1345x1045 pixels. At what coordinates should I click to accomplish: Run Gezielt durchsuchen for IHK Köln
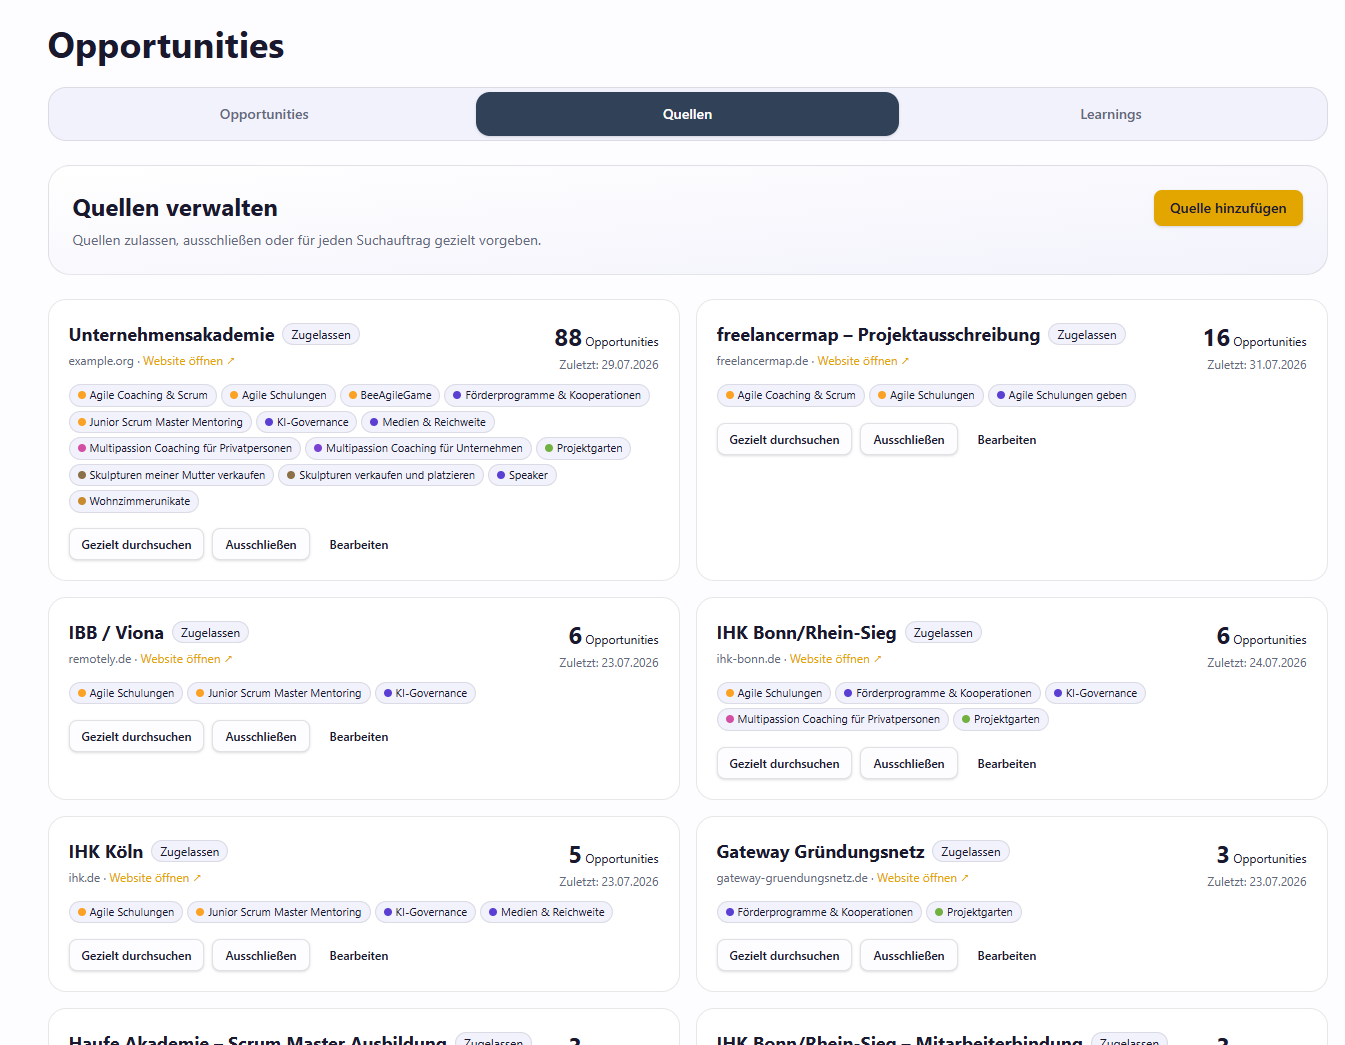(136, 956)
